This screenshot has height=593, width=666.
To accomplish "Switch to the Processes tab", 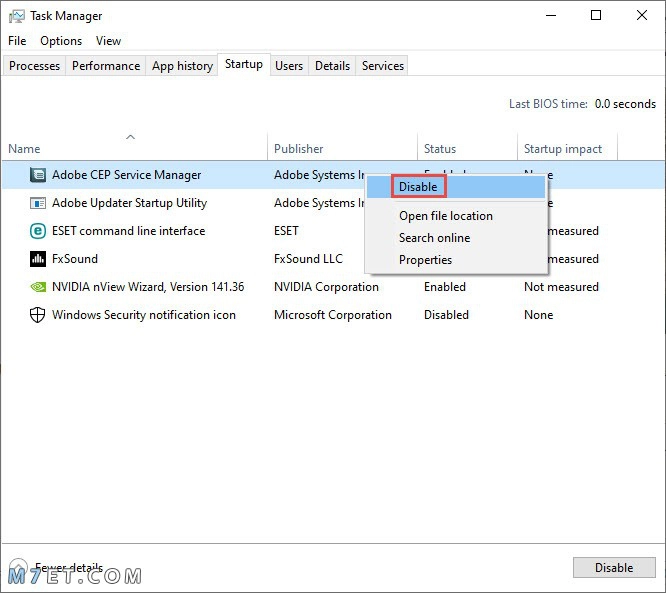I will 34,66.
